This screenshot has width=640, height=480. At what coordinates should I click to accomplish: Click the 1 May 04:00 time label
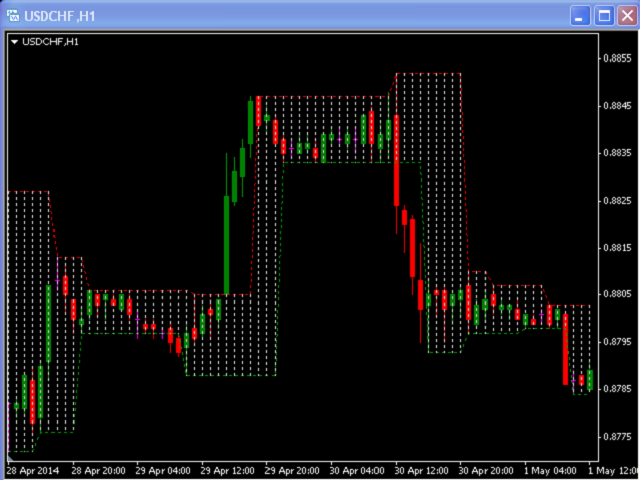tap(550, 471)
